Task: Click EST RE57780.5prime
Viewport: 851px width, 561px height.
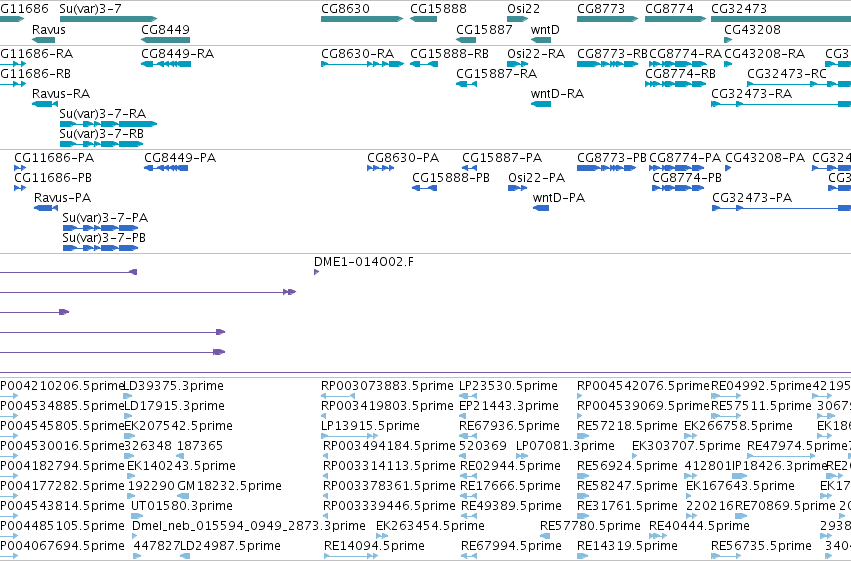Action: 545,536
